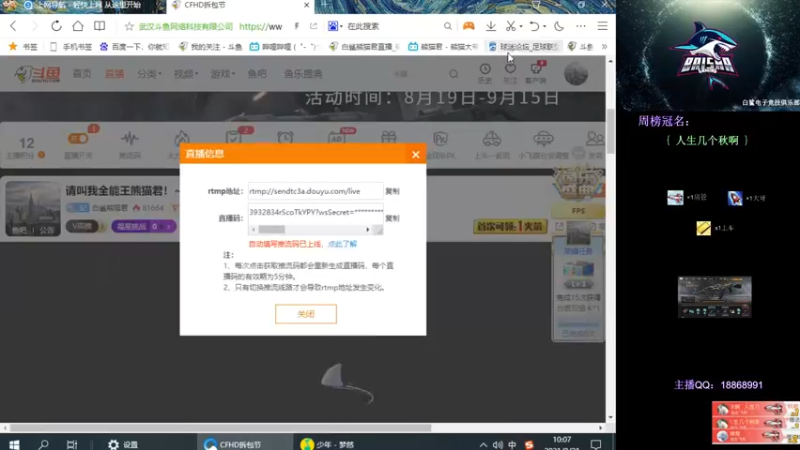Open the user avatar in Douyu header
This screenshot has height=450, width=800.
[576, 74]
